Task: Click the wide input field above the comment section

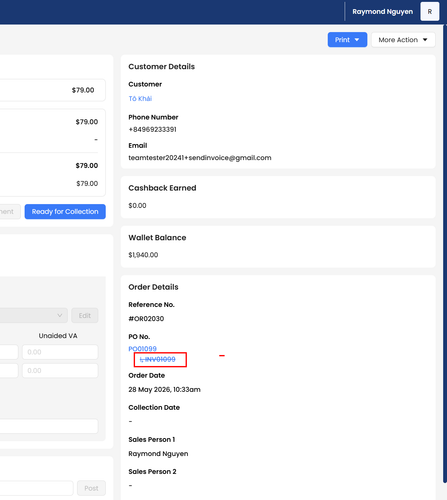Action: (49, 426)
